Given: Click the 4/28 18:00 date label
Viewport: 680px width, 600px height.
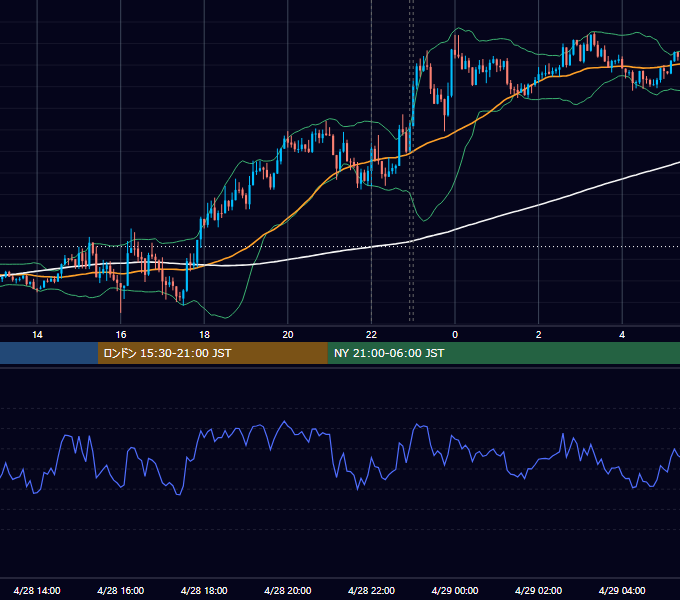Looking at the screenshot, I should pos(204,590).
